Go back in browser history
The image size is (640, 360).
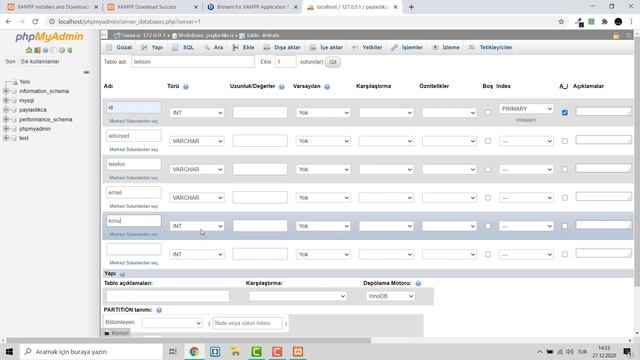coord(9,22)
